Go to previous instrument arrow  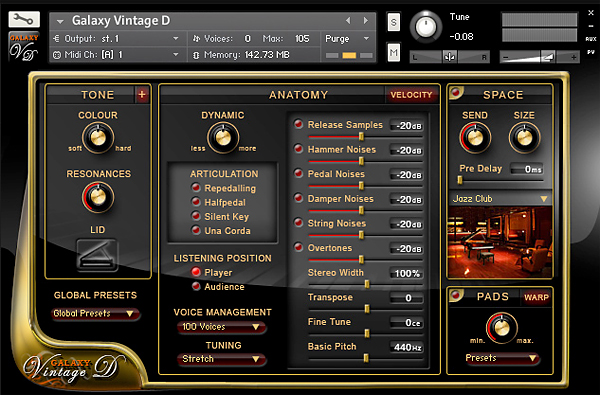(x=348, y=20)
